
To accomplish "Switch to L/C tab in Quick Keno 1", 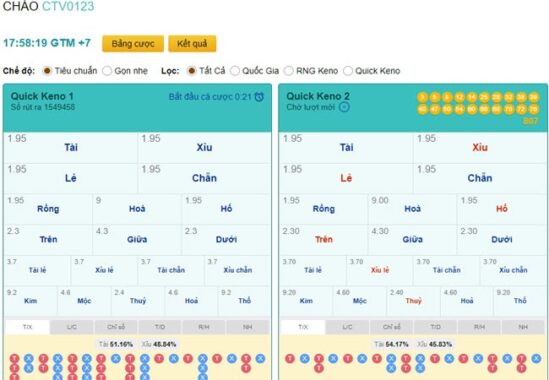I will point(72,327).
